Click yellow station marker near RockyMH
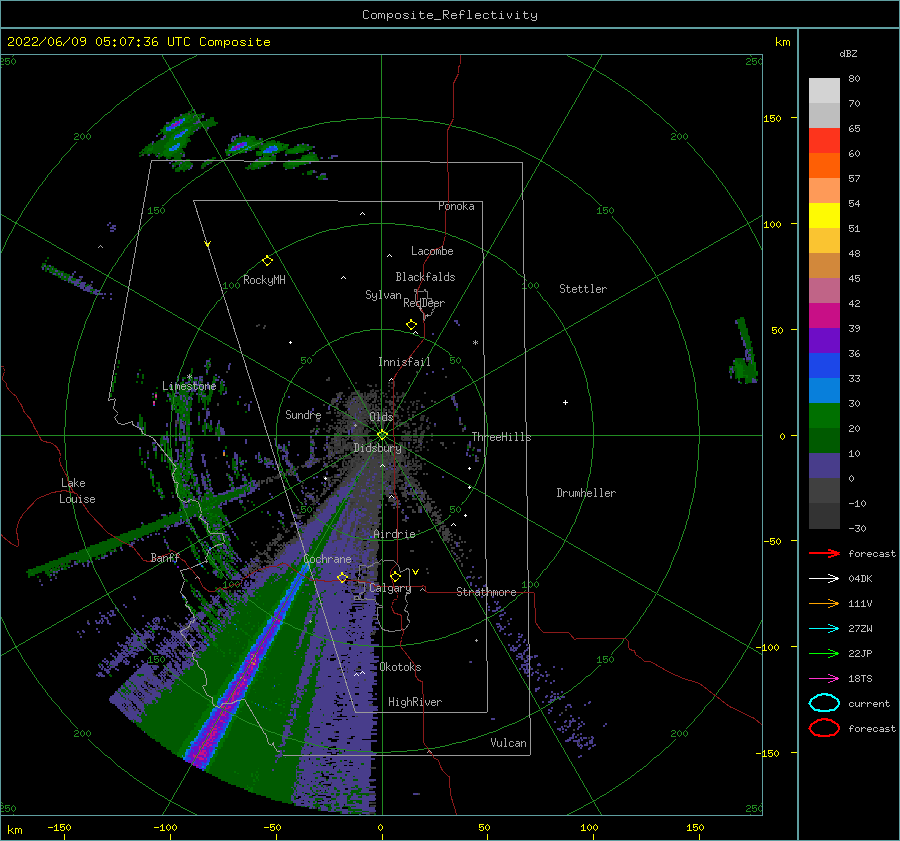This screenshot has height=841, width=900. [267, 261]
